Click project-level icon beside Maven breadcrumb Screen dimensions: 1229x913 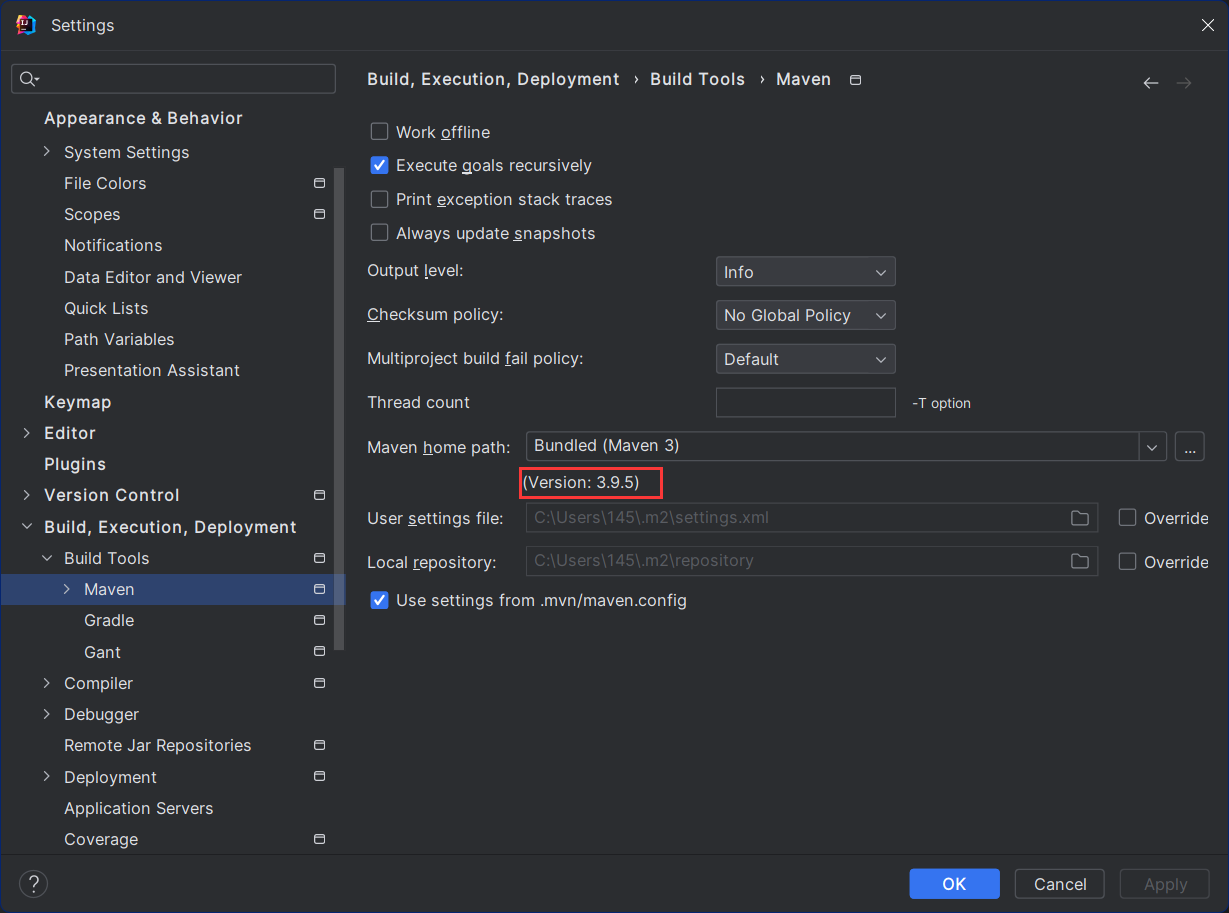click(x=855, y=80)
